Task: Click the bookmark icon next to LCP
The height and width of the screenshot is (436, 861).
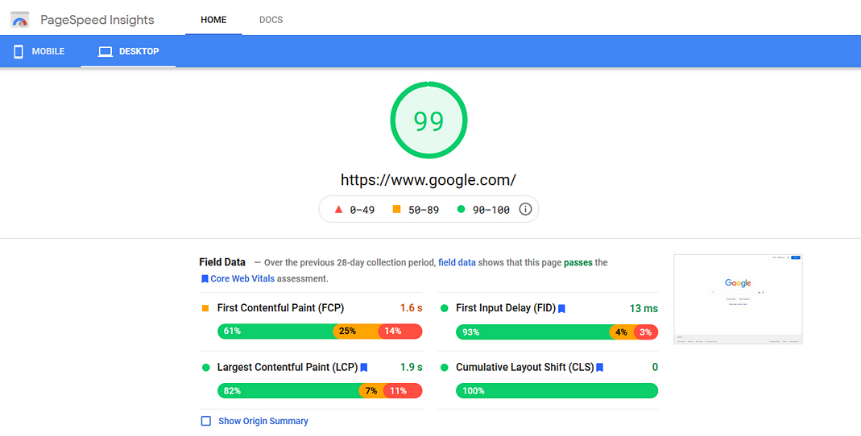Action: coord(364,367)
